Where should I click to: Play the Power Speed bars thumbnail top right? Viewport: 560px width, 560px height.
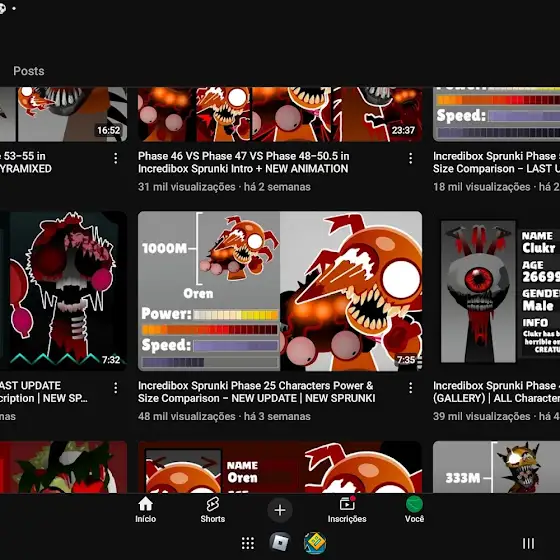(x=496, y=114)
